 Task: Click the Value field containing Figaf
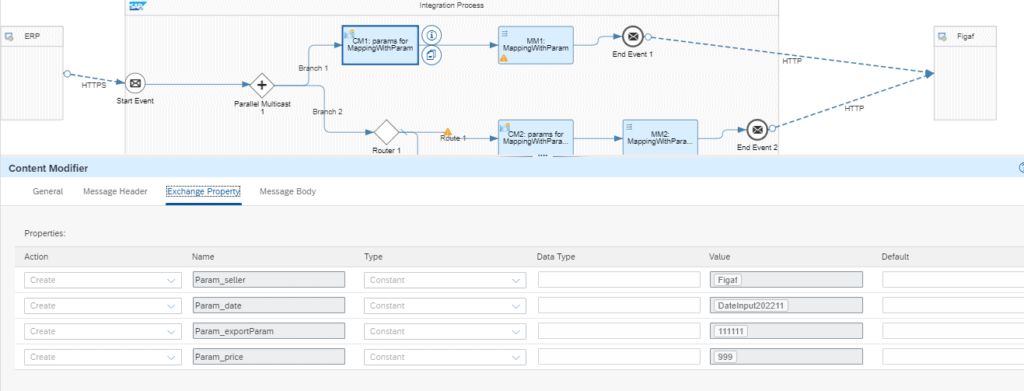[786, 280]
